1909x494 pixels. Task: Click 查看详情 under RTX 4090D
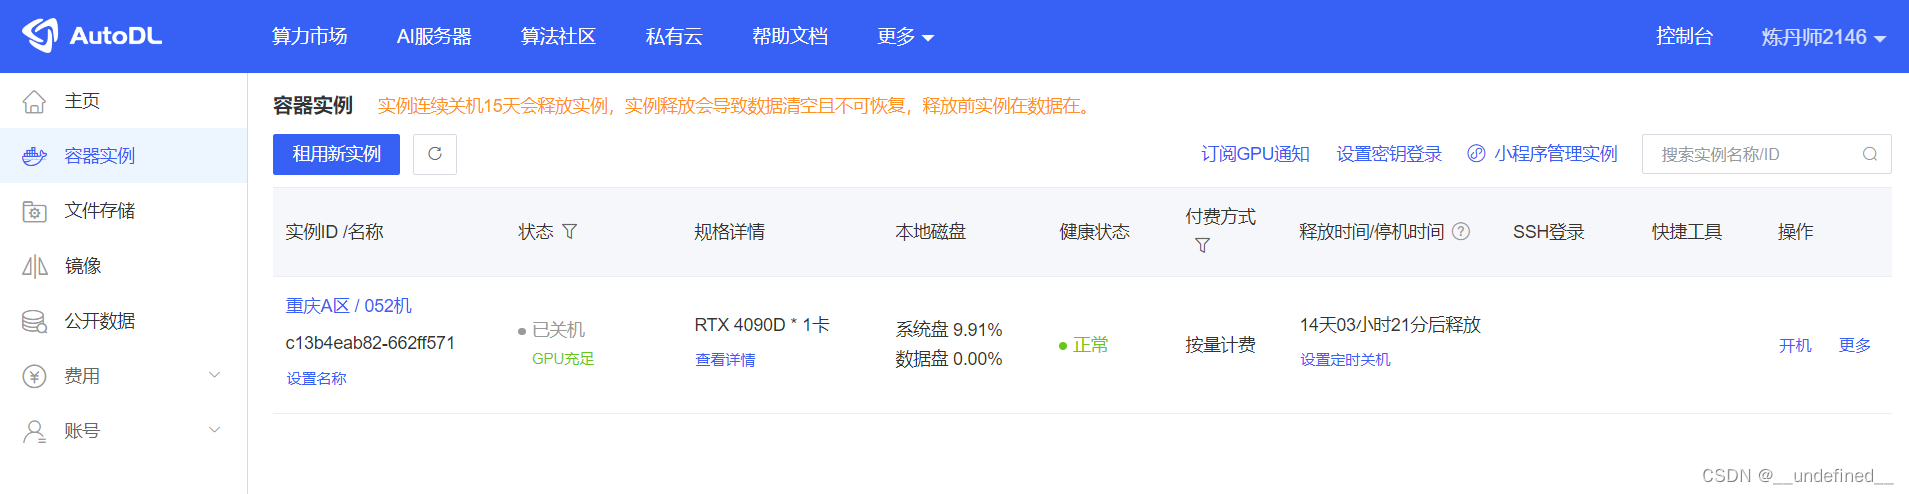coord(726,360)
